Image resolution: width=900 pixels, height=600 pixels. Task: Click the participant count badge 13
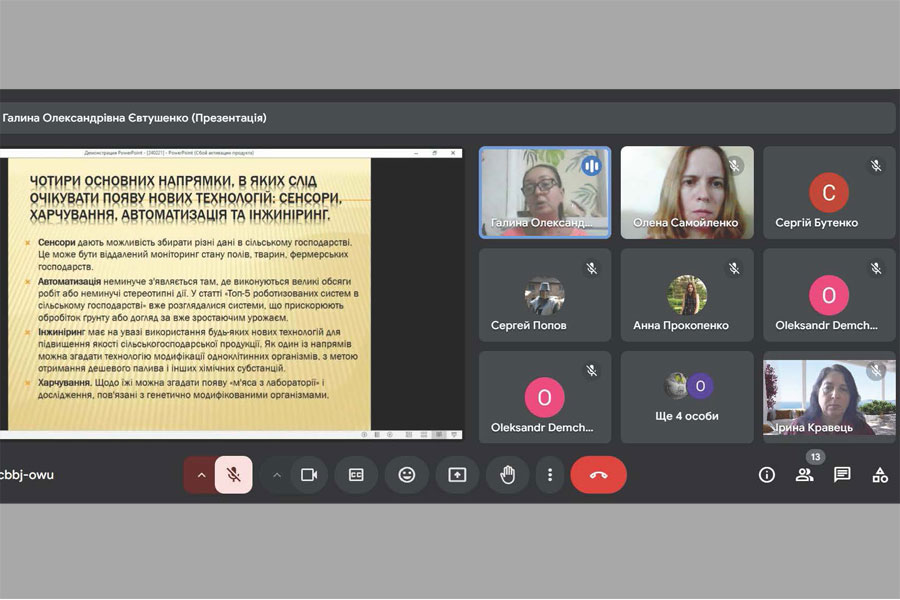pyautogui.click(x=816, y=457)
